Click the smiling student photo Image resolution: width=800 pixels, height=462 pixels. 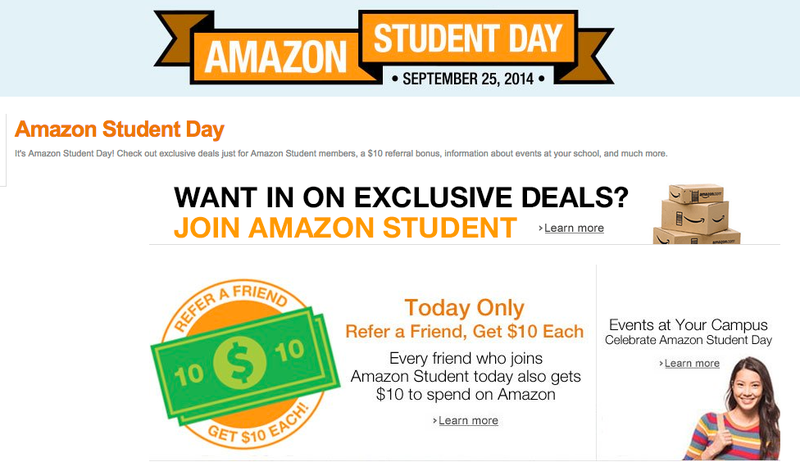(x=733, y=408)
